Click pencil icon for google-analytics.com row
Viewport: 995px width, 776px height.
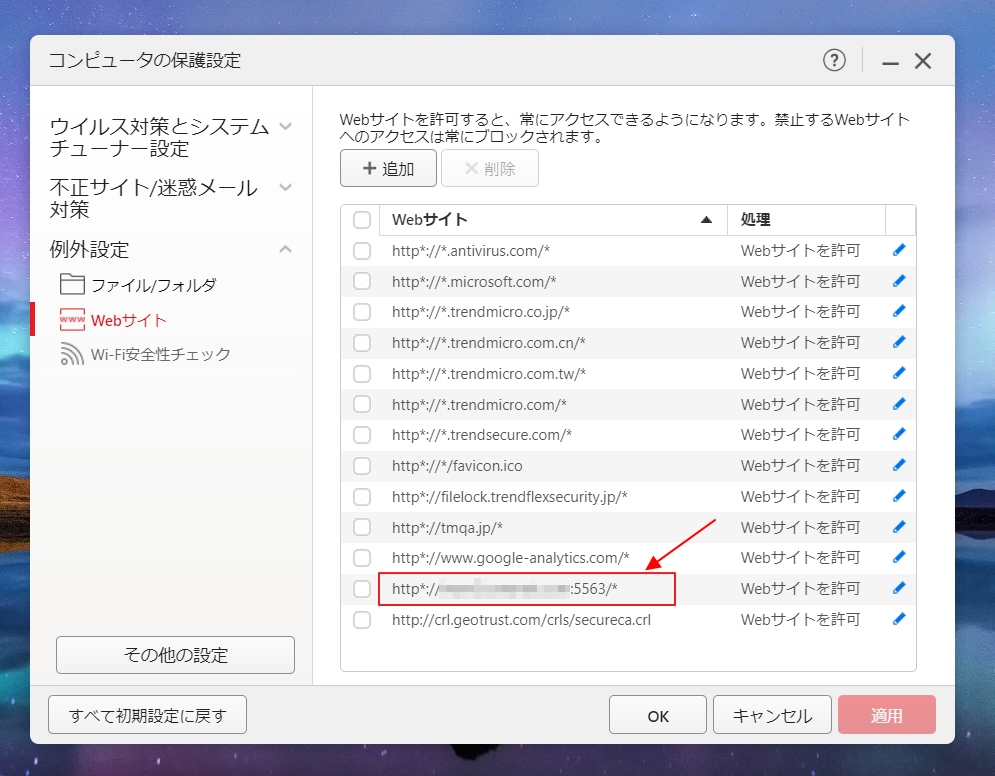(x=898, y=558)
